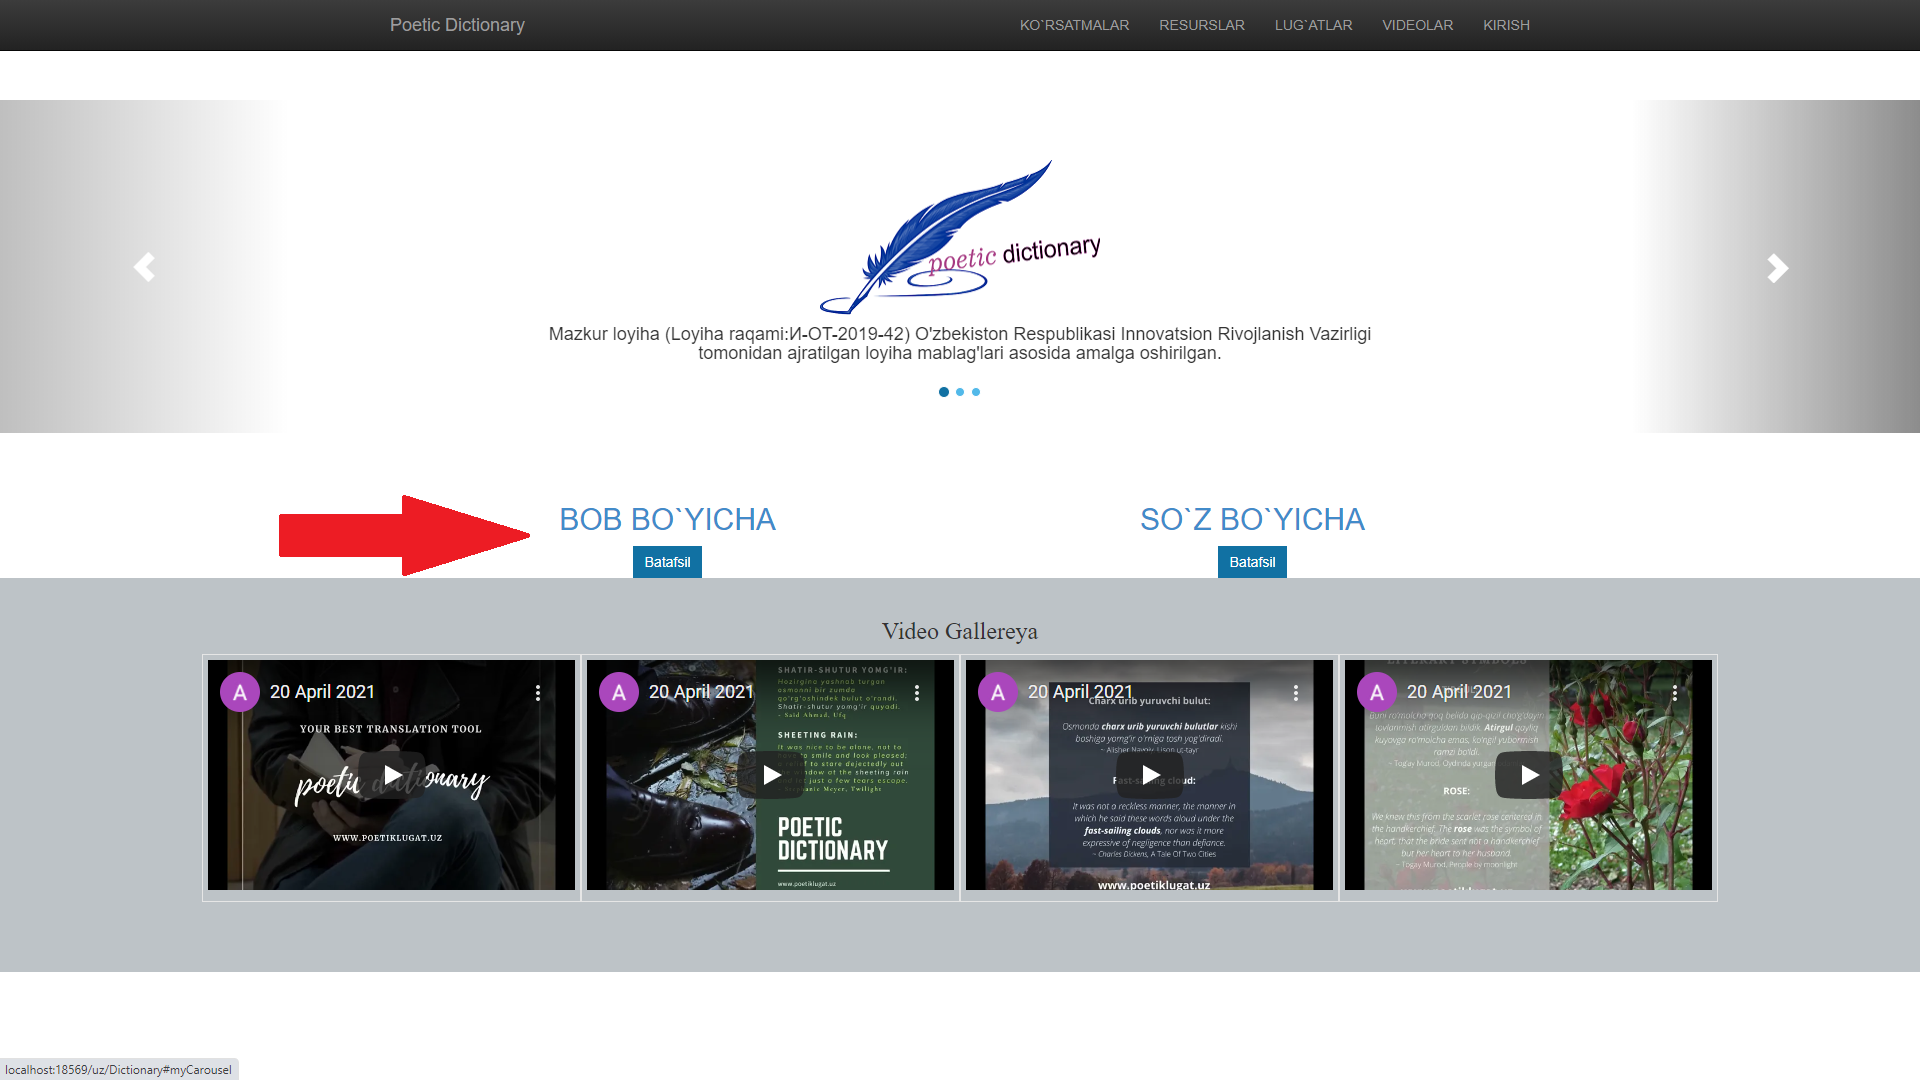Select the third carousel indicator dot
This screenshot has height=1080, width=1920.
(976, 392)
